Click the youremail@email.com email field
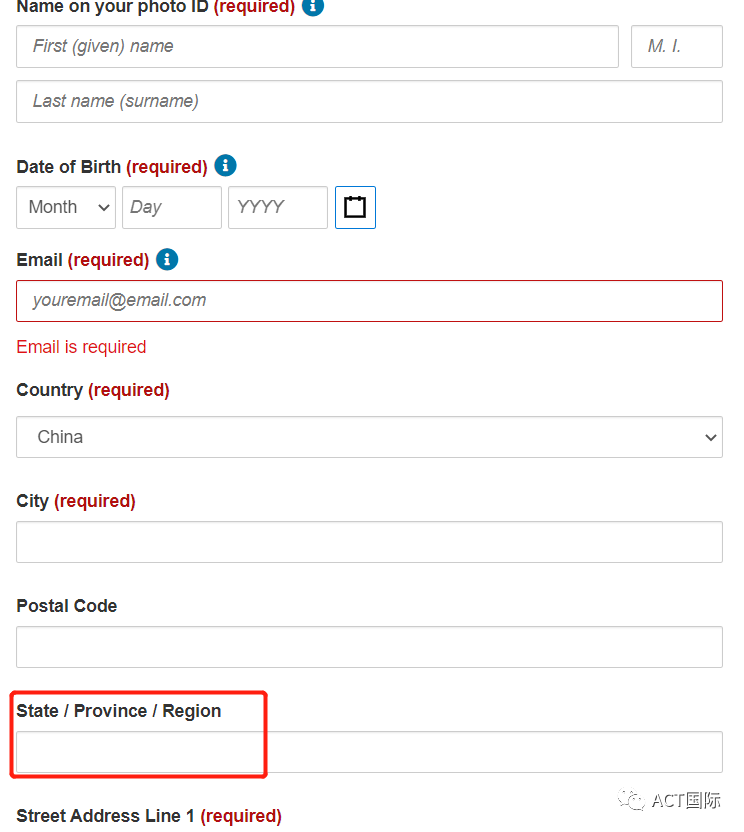 (369, 300)
